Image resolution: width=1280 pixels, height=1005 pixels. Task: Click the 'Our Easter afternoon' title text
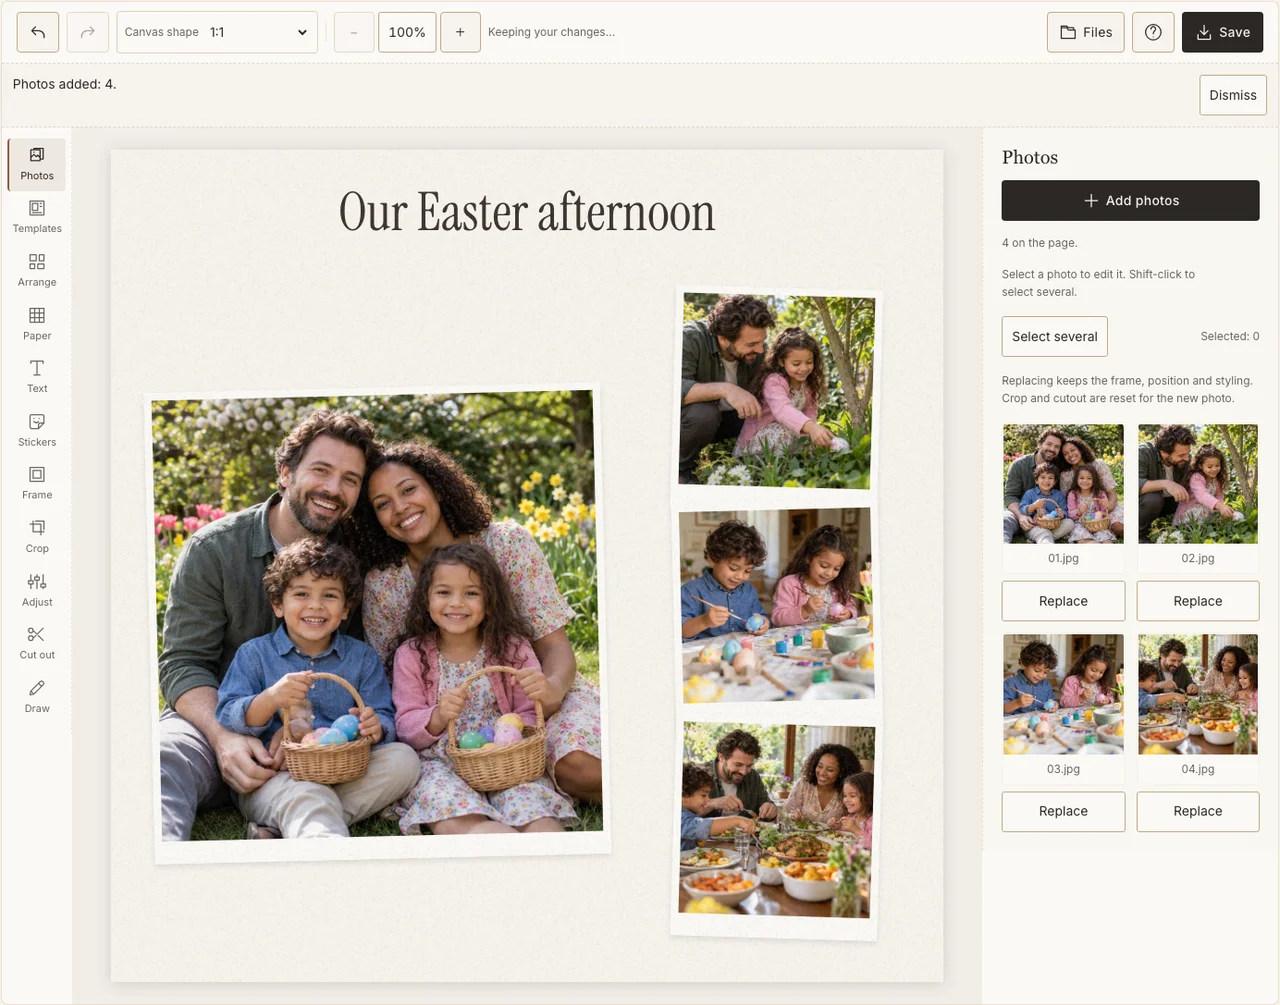pyautogui.click(x=527, y=212)
